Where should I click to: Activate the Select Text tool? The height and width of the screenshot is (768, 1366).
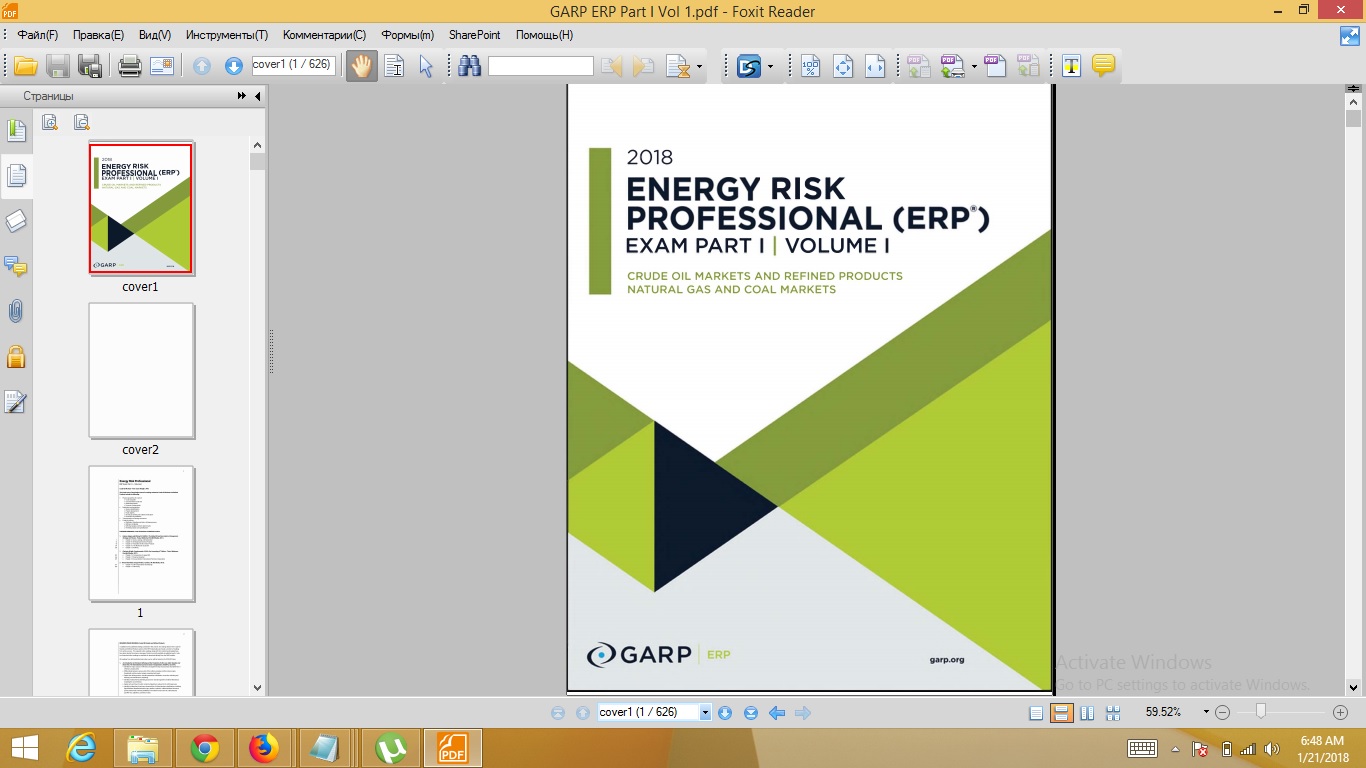pos(395,67)
